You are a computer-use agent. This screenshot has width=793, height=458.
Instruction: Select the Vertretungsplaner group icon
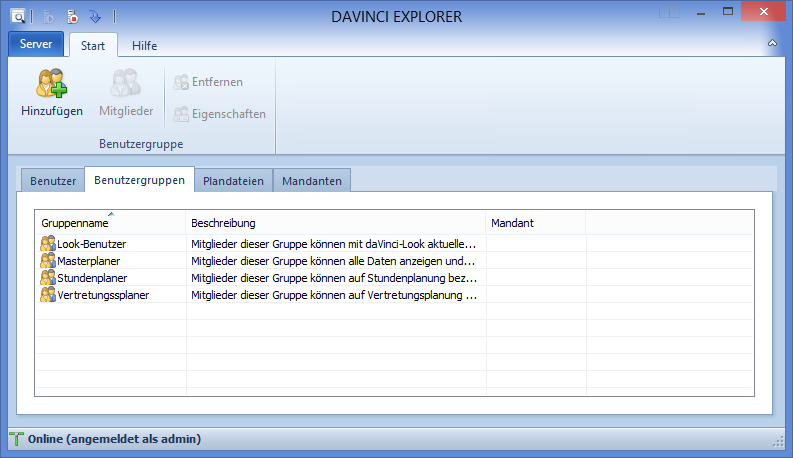[x=48, y=294]
